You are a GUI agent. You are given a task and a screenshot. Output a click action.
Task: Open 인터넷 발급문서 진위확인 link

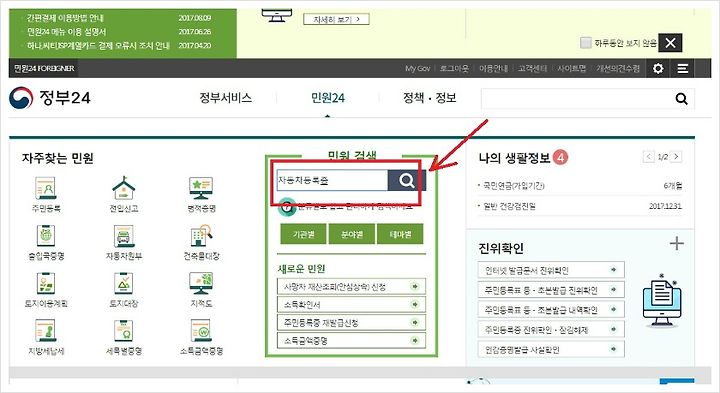[551, 270]
